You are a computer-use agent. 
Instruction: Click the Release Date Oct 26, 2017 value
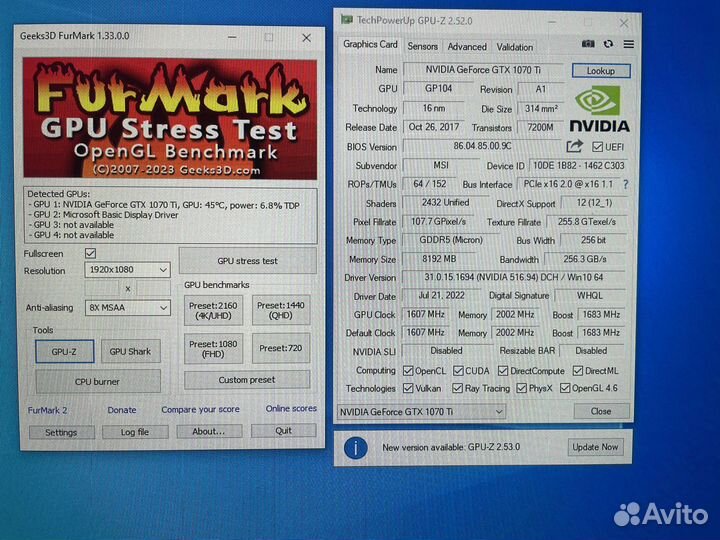point(433,127)
